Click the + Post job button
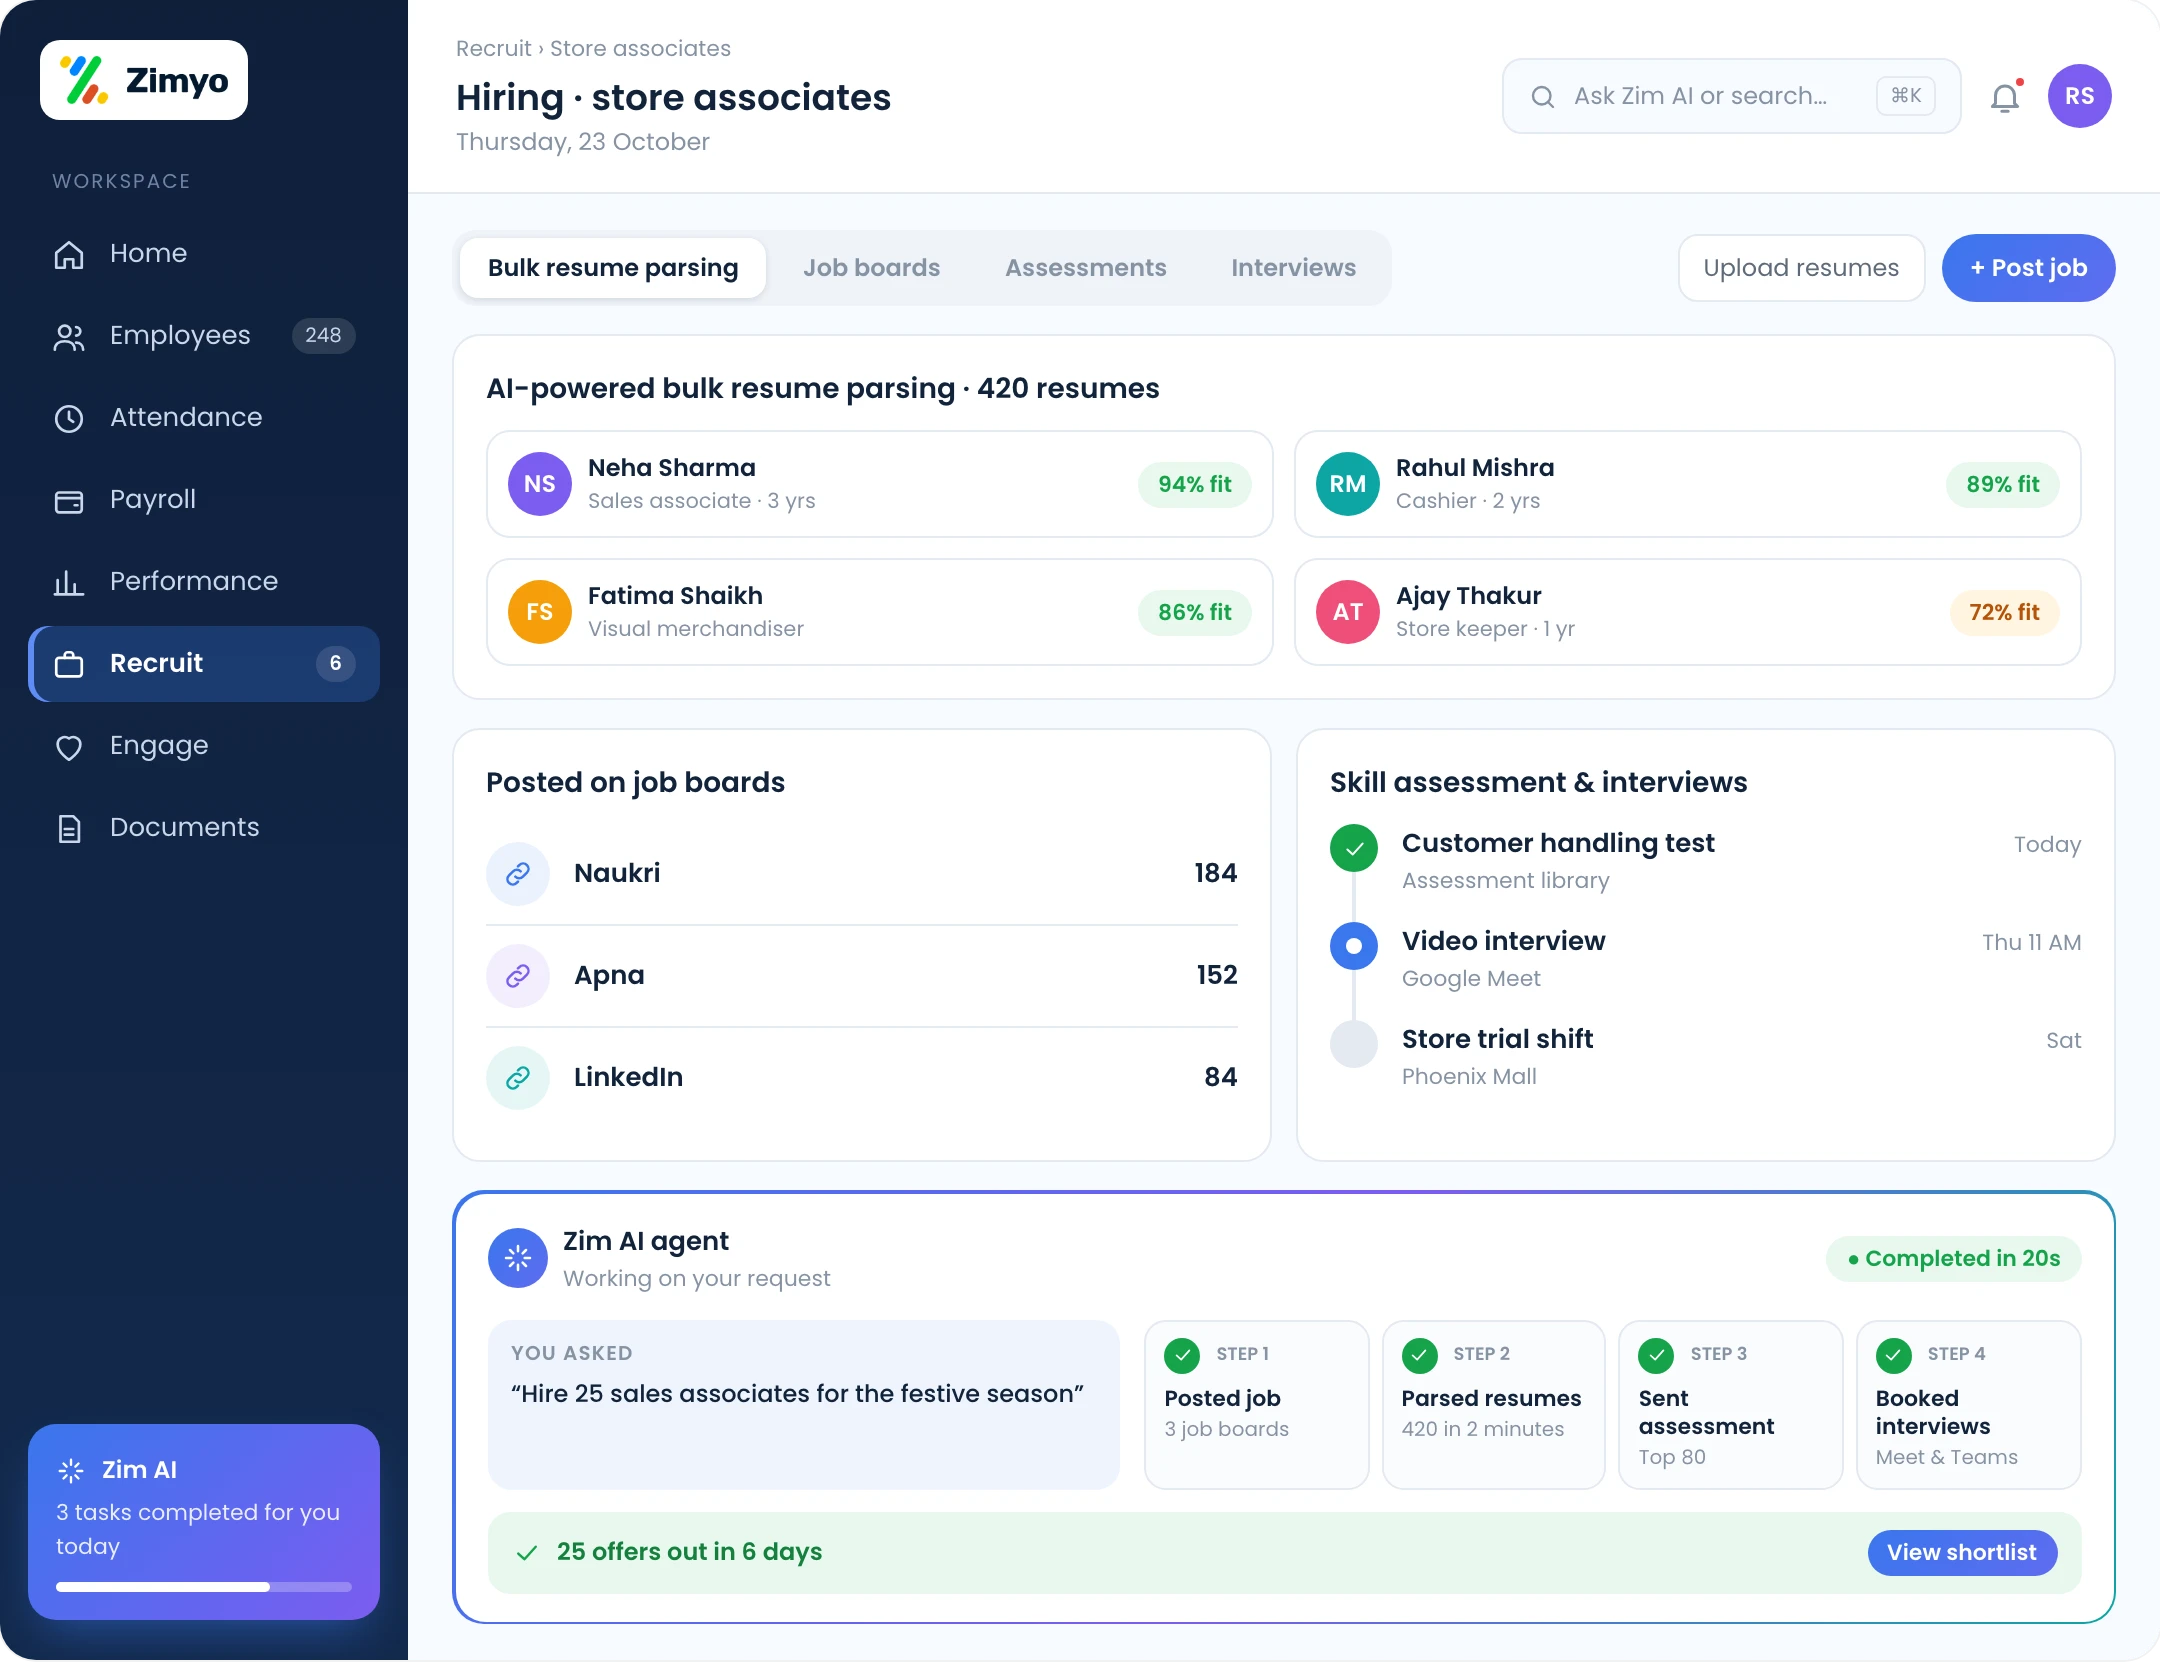Screen dimensions: 2160x1662 pyautogui.click(x=2028, y=268)
